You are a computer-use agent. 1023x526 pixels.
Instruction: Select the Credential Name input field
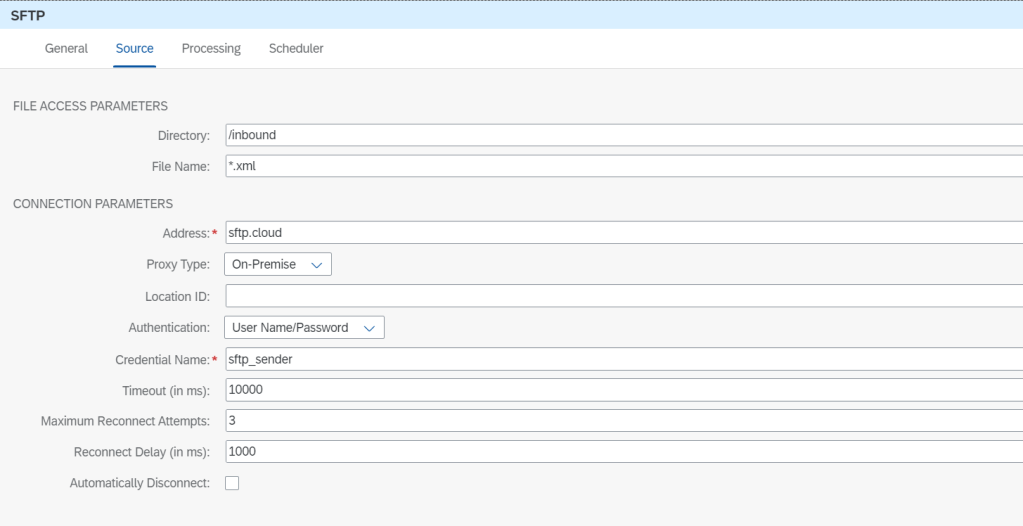[x=620, y=359]
